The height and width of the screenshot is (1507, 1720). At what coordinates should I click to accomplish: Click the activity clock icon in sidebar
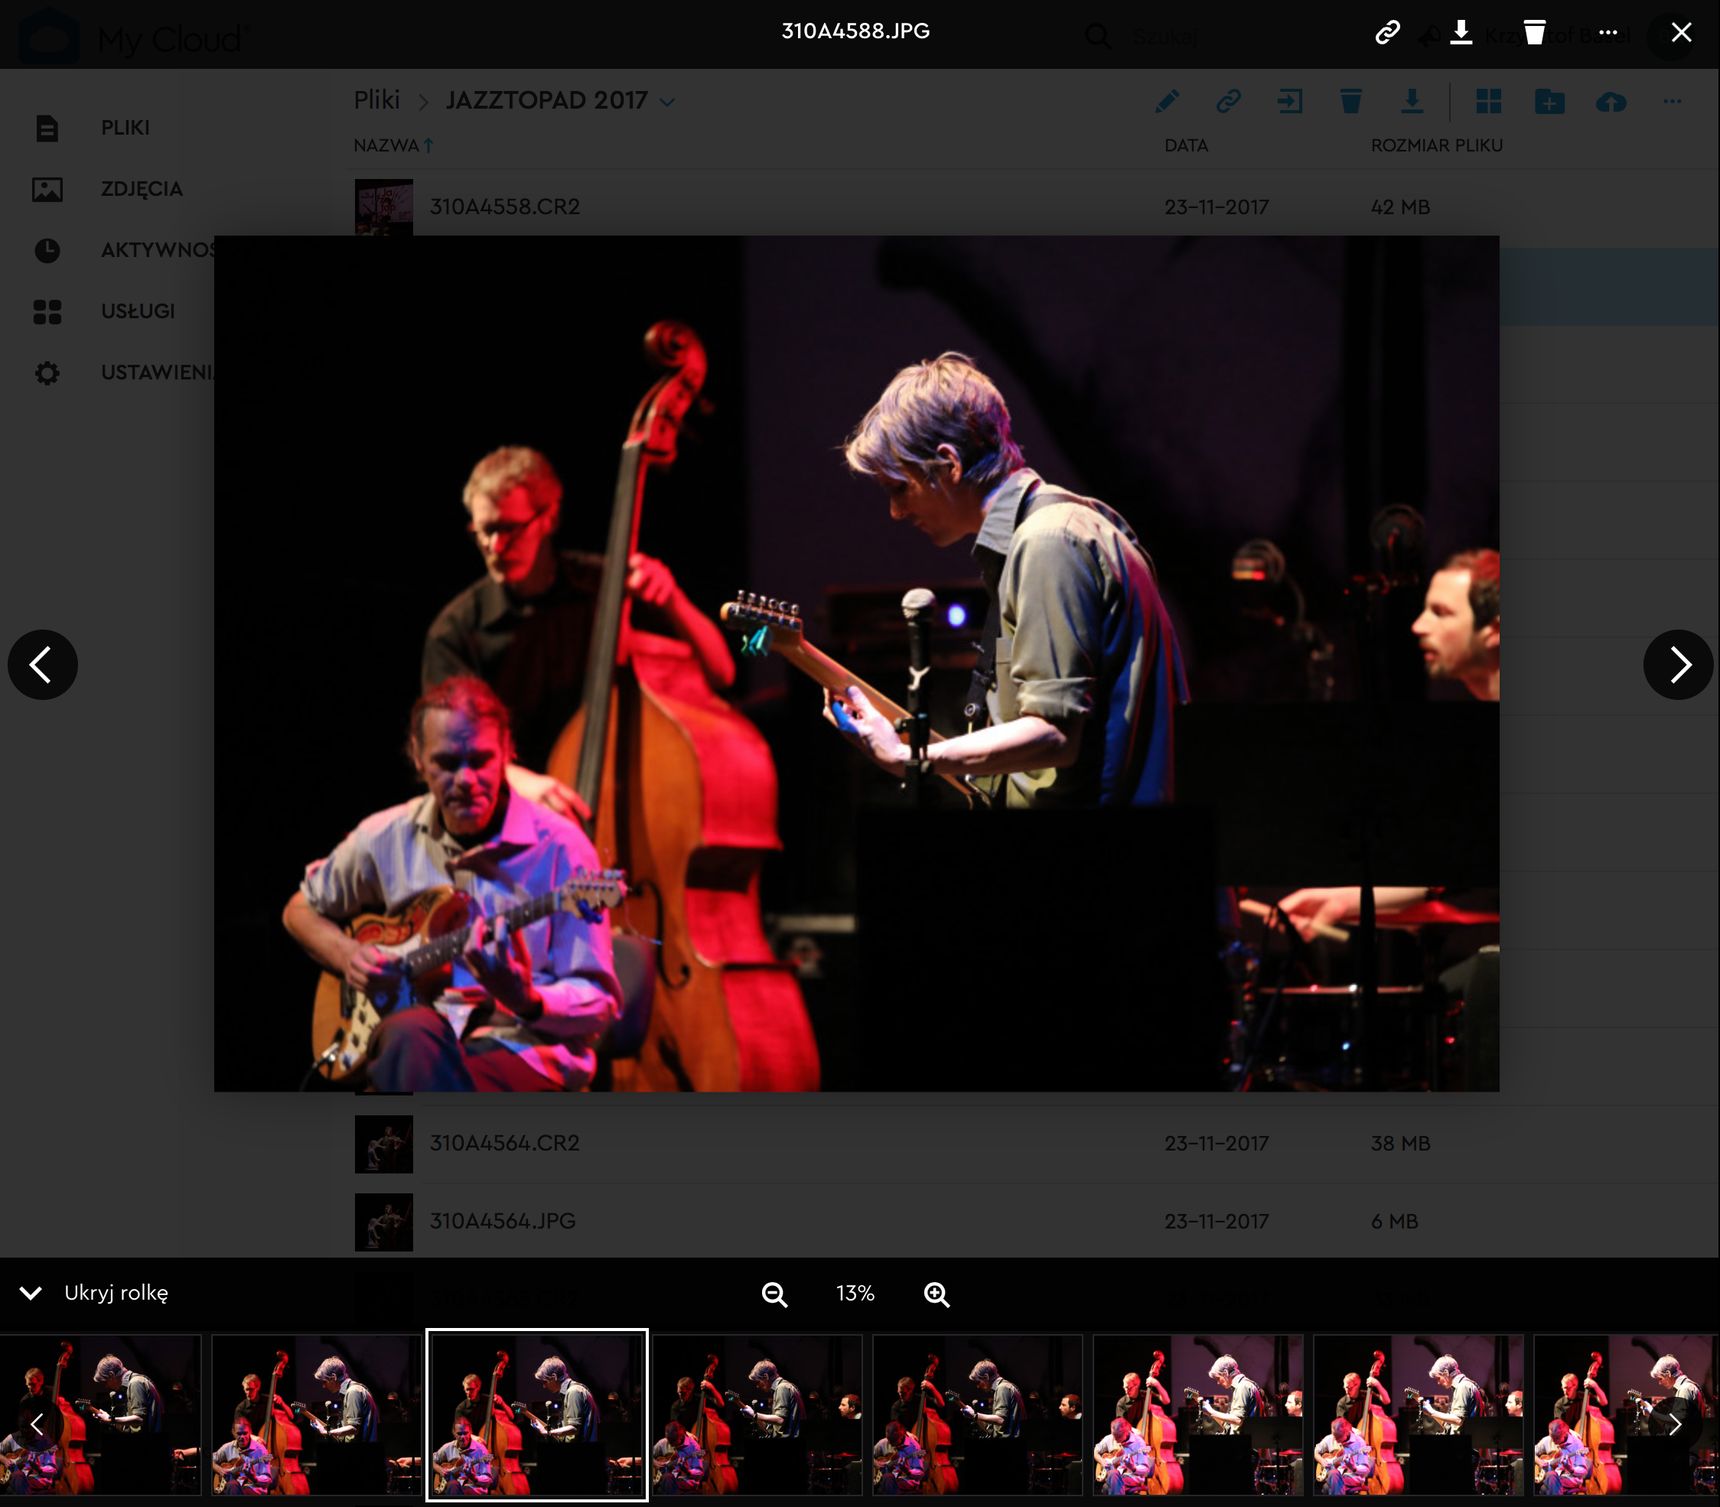47,250
